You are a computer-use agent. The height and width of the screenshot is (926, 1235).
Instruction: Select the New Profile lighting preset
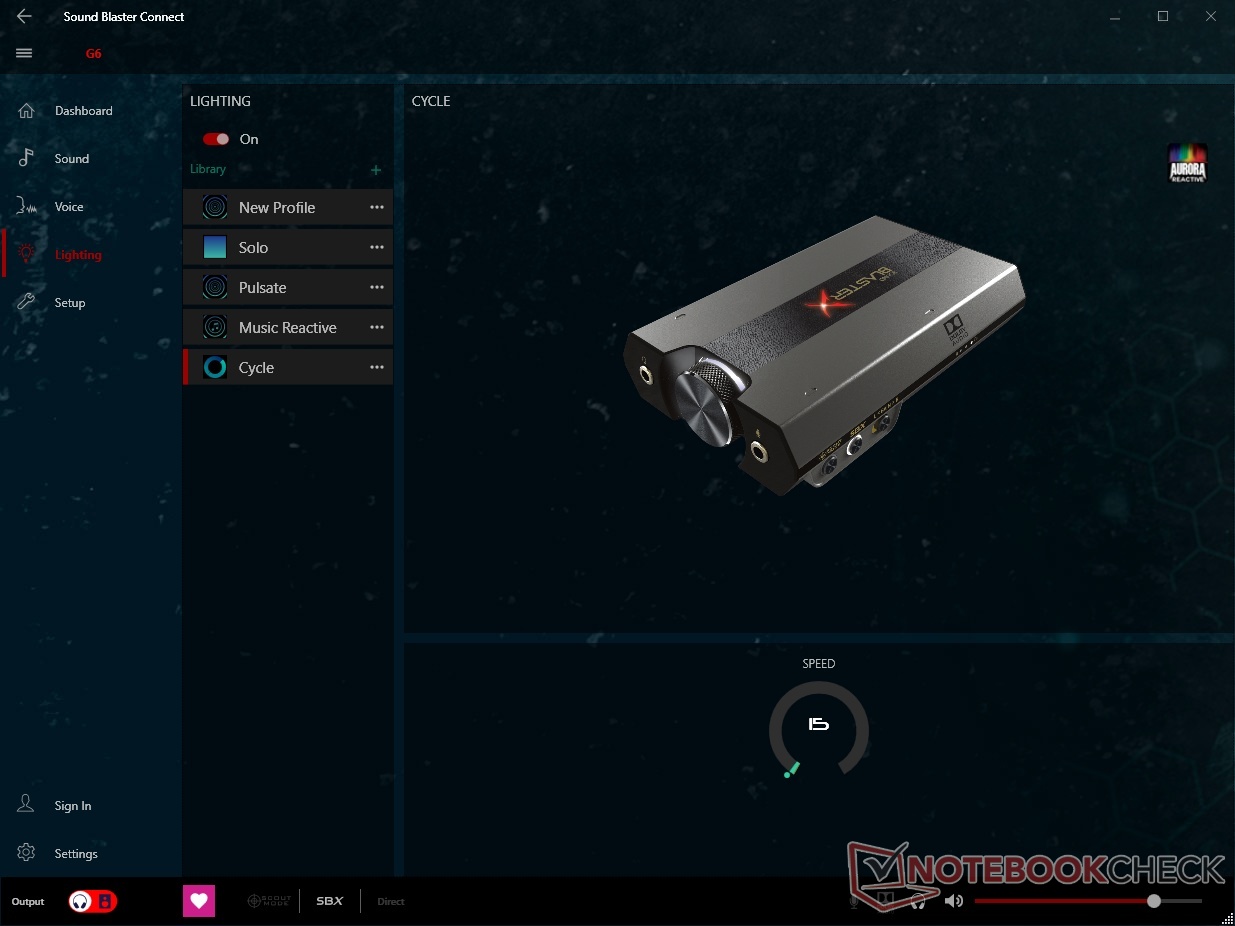point(288,207)
